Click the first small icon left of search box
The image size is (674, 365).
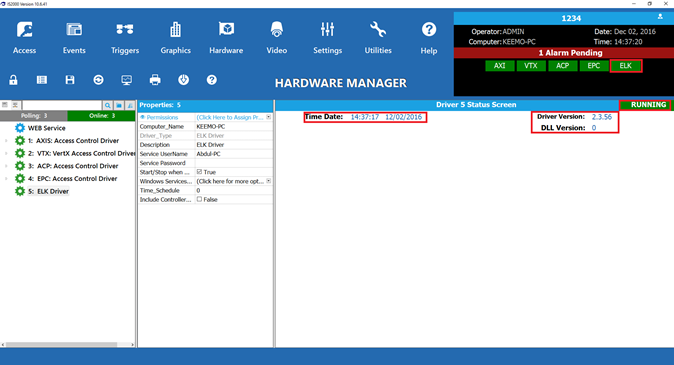coord(5,105)
